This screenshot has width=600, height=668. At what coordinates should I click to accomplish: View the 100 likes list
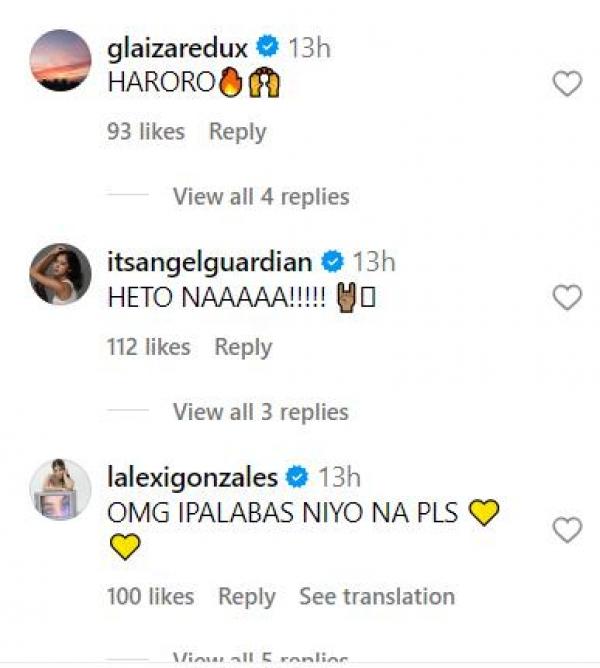point(151,597)
